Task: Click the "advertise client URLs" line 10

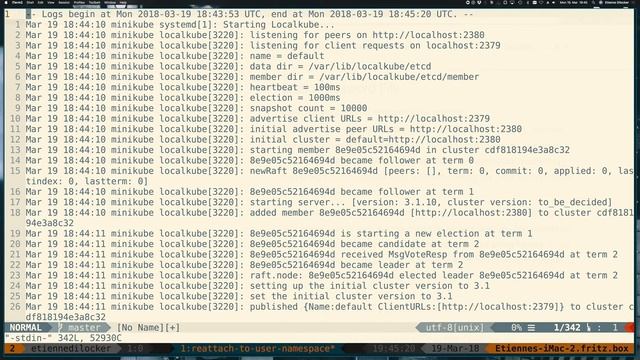Action: tap(258, 119)
